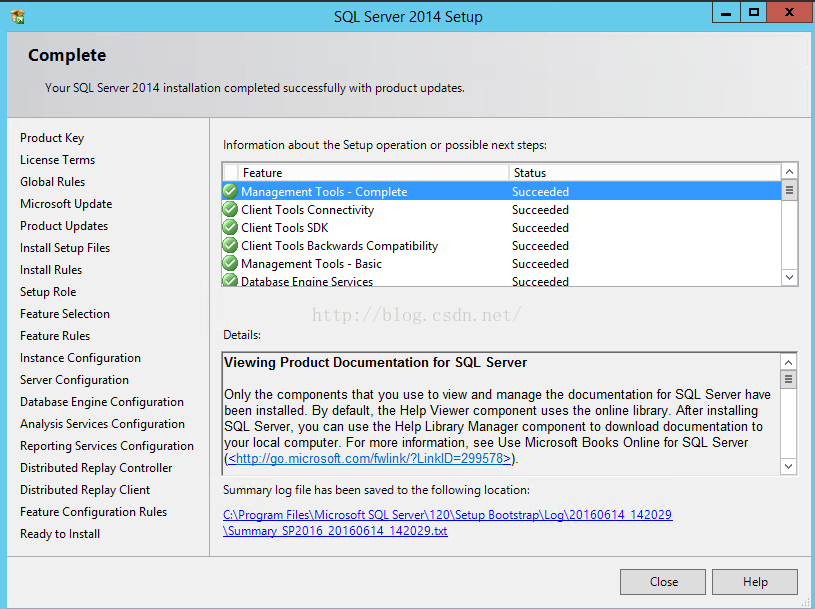Image resolution: width=815 pixels, height=609 pixels.
Task: Click the Status column header
Action: [x=645, y=173]
